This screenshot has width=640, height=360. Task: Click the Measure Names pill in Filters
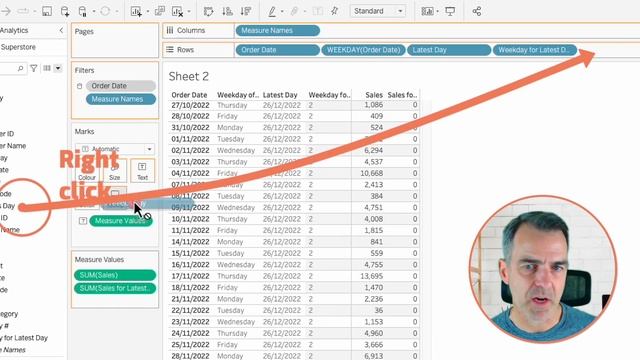point(121,99)
